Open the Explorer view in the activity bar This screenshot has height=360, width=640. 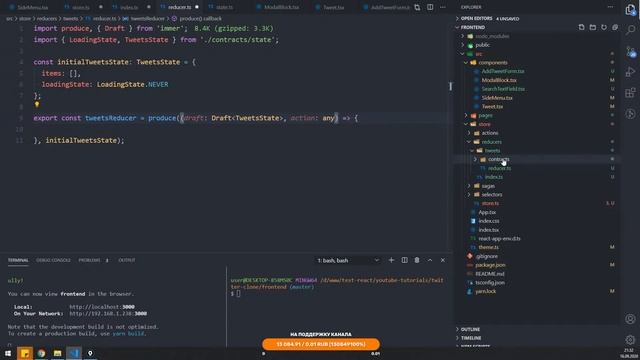click(630, 9)
